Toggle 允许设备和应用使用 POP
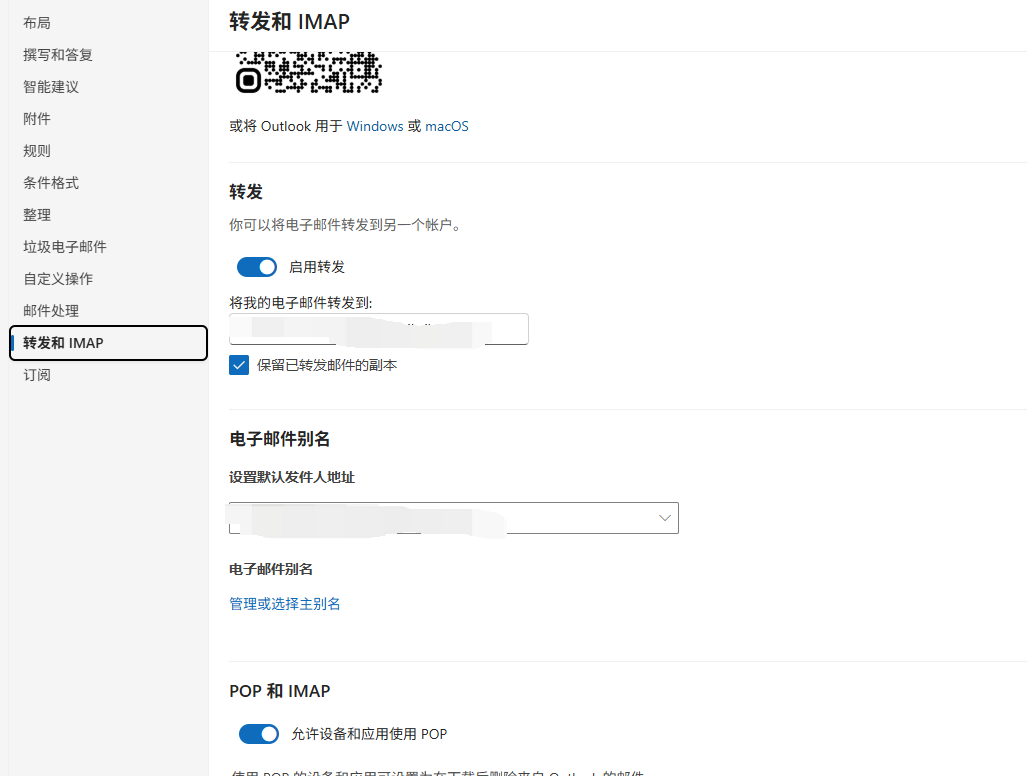This screenshot has height=776, width=1027. [258, 733]
